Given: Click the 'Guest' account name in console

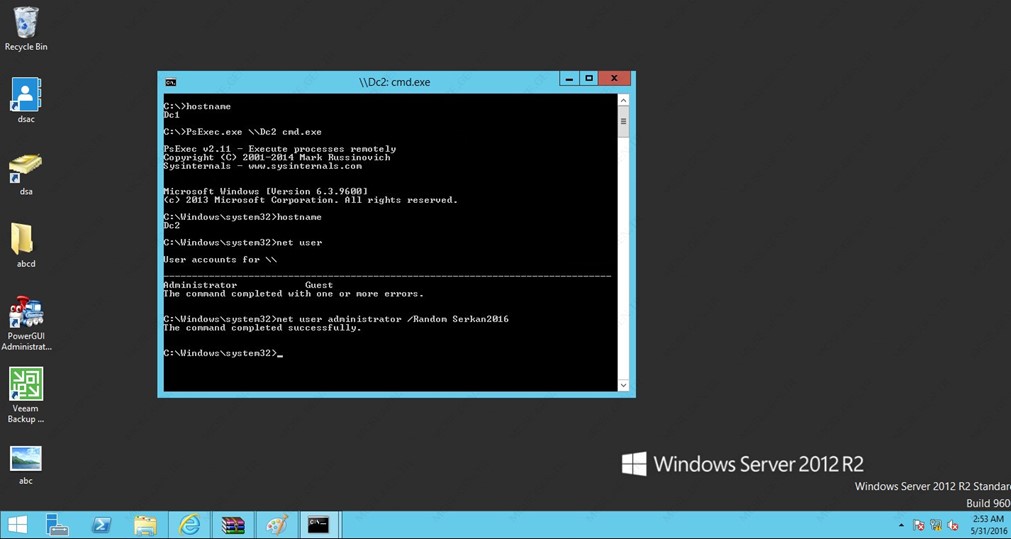Looking at the screenshot, I should tap(319, 285).
